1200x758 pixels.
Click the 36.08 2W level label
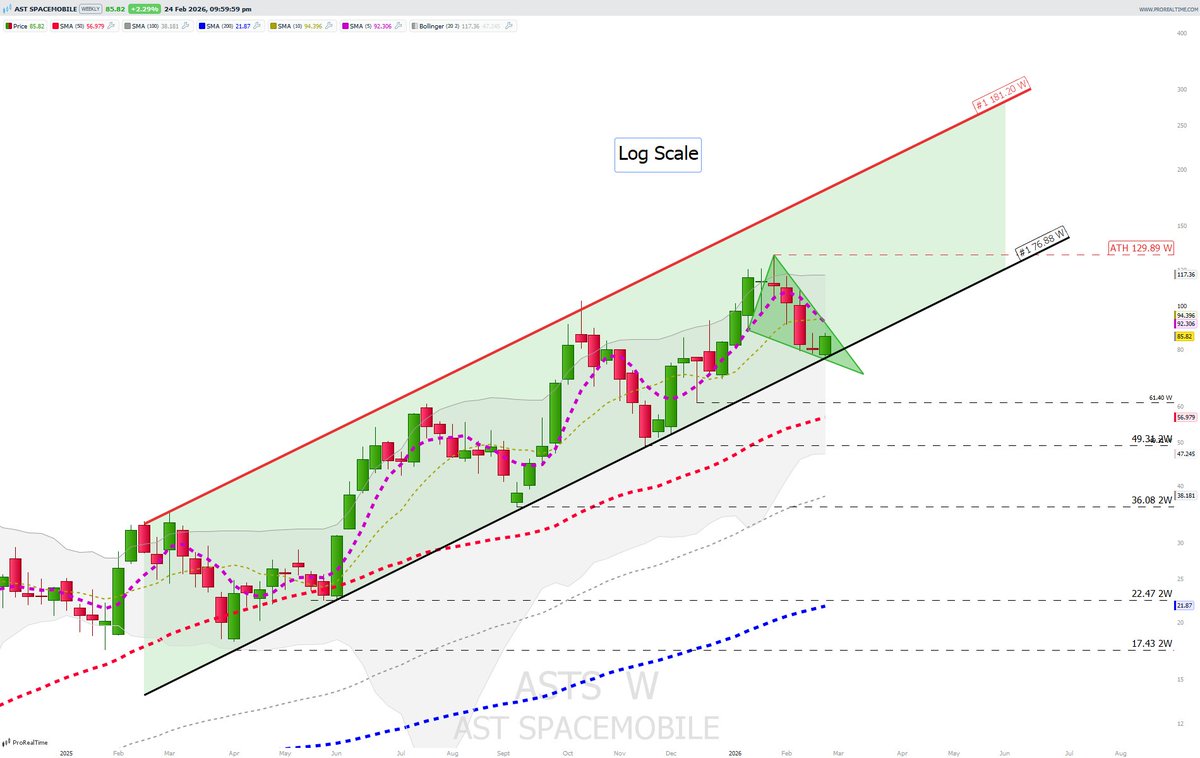(1150, 499)
